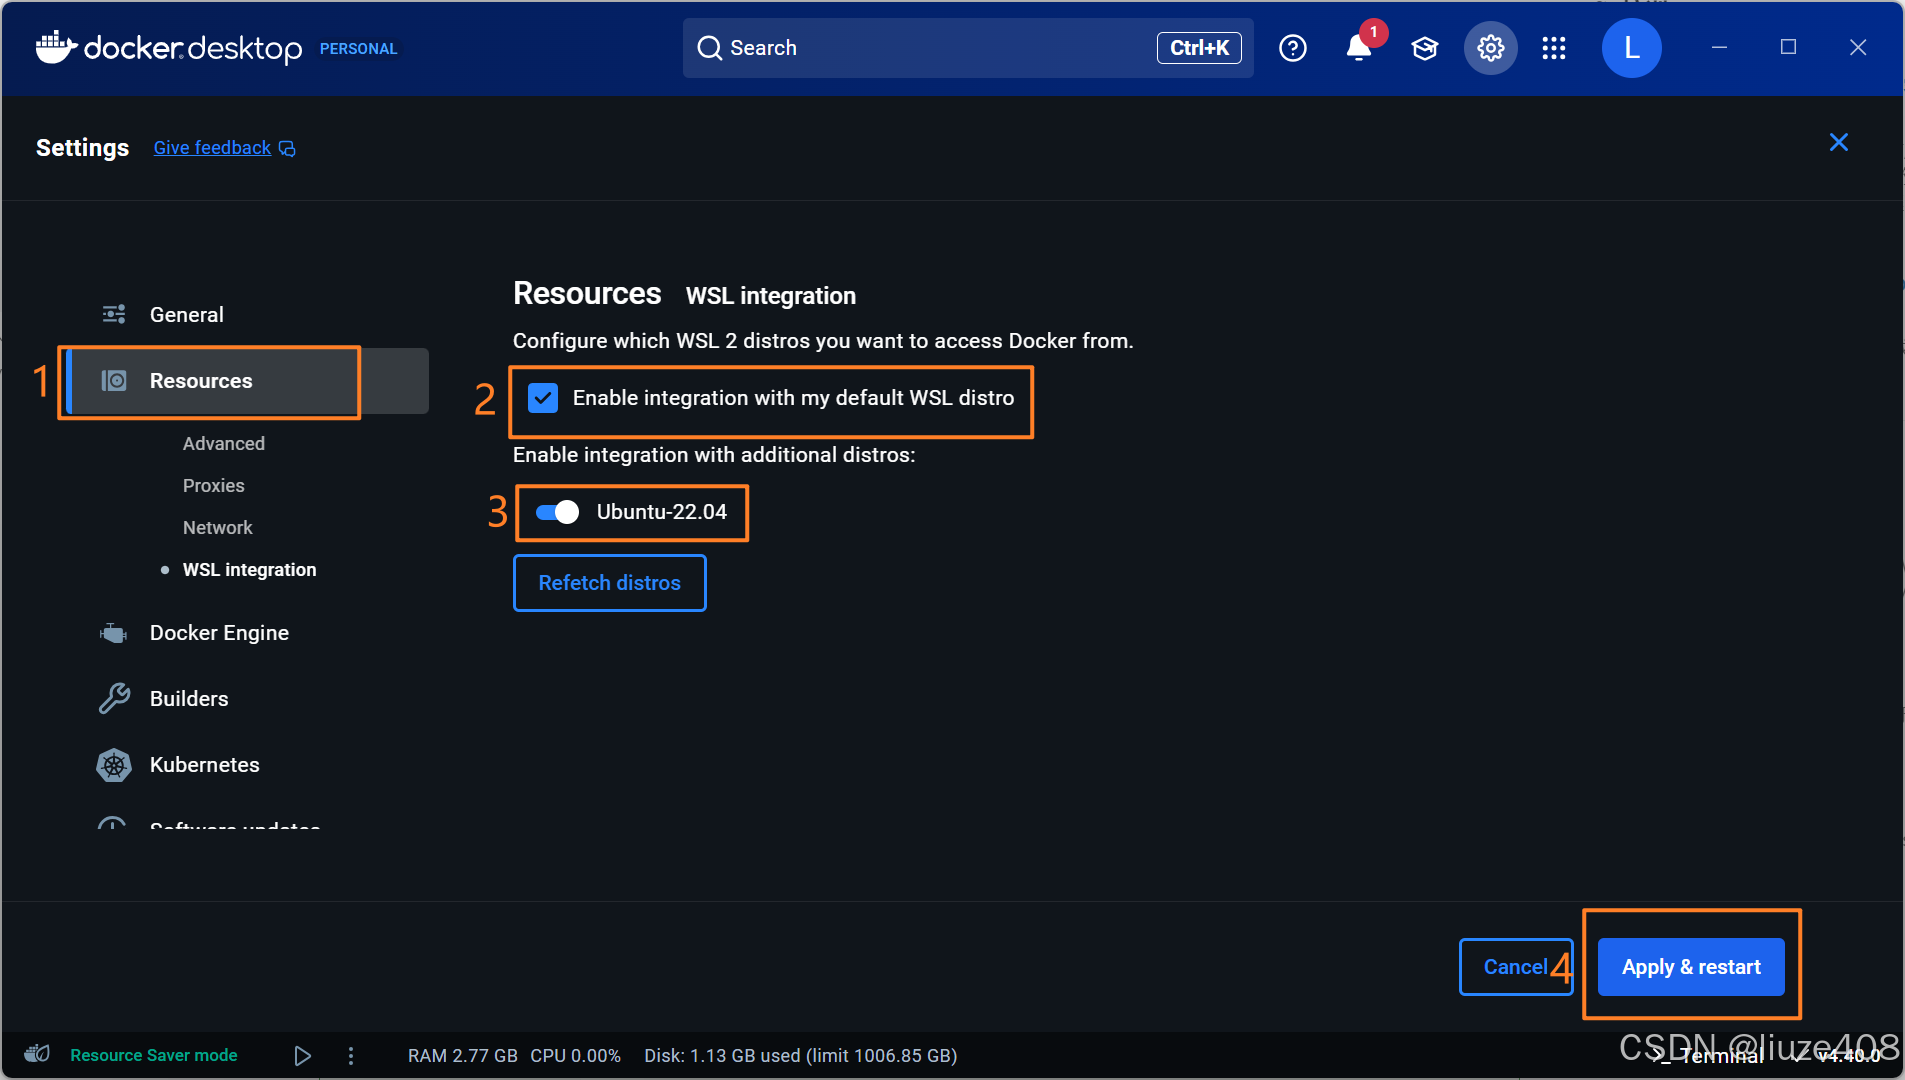
Task: Maximize the Docker Desktop window
Action: click(x=1788, y=48)
